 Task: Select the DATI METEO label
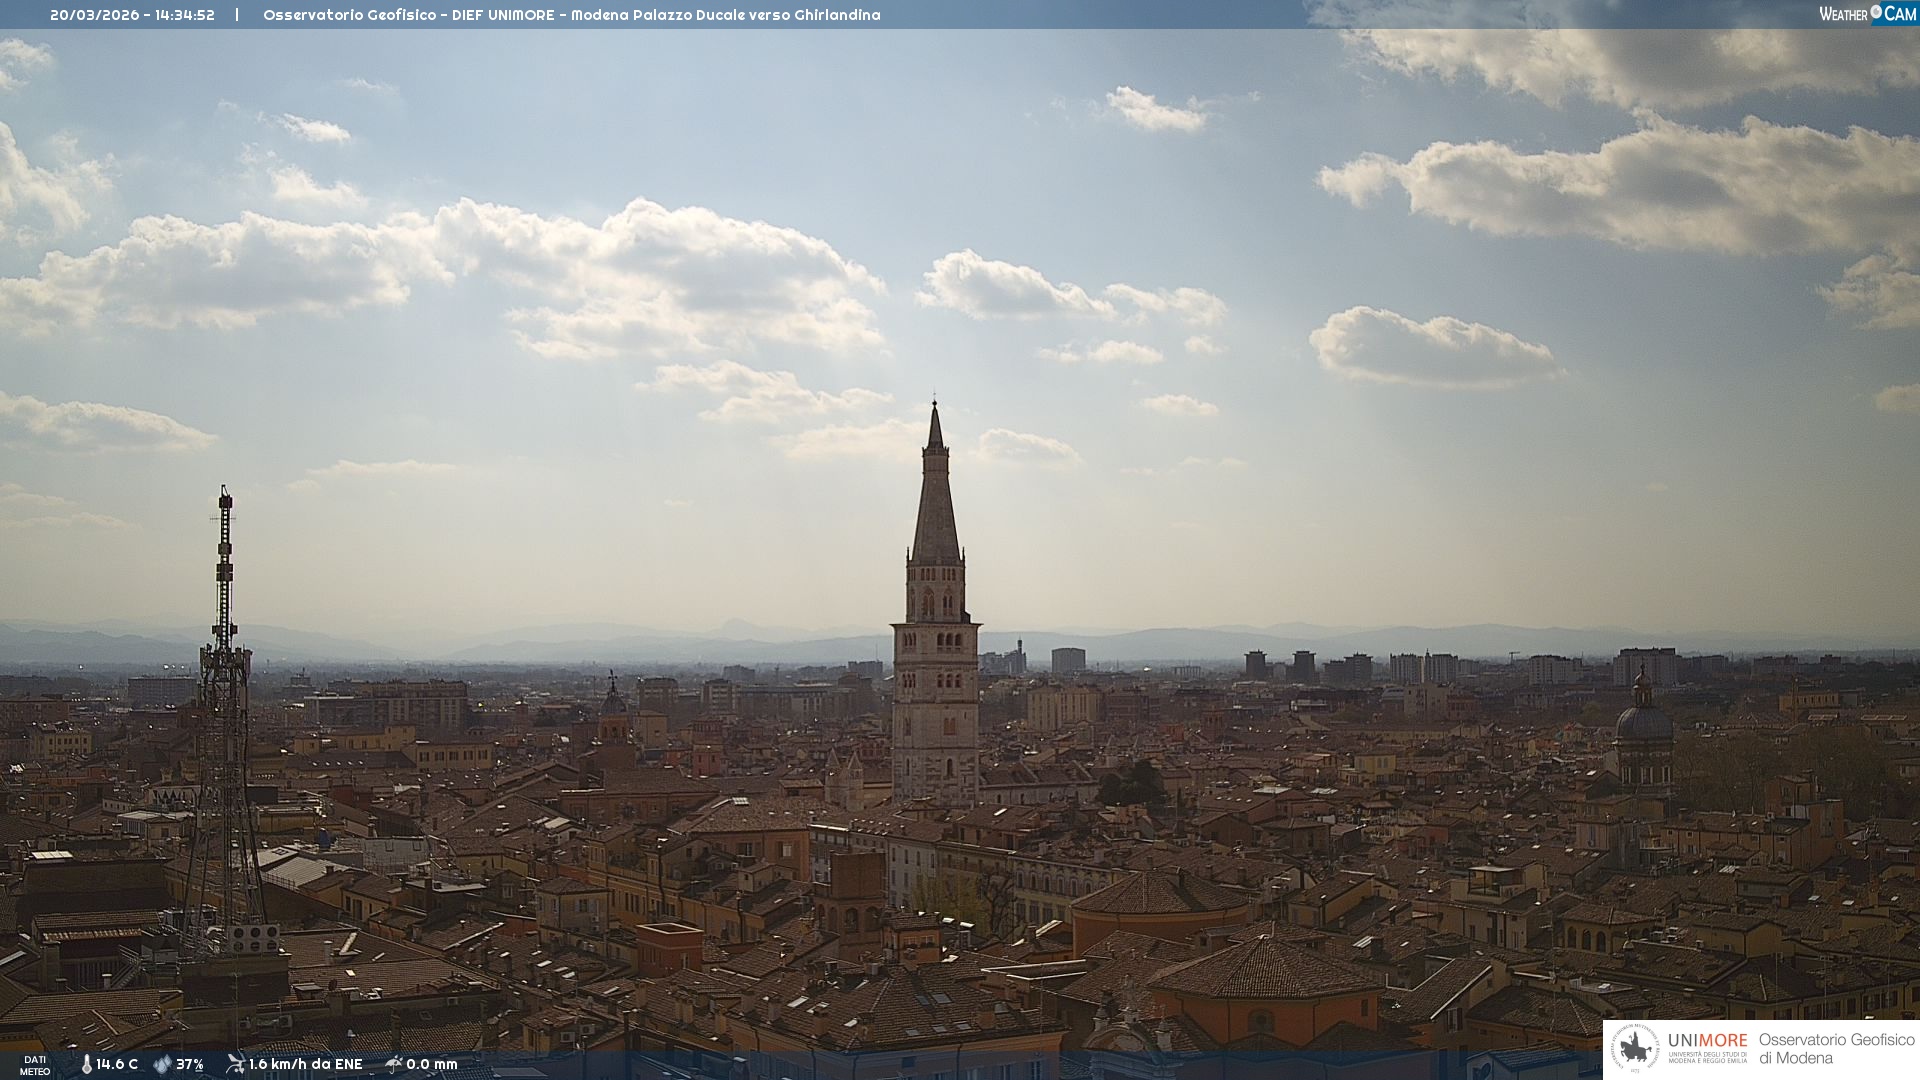pyautogui.click(x=35, y=1065)
